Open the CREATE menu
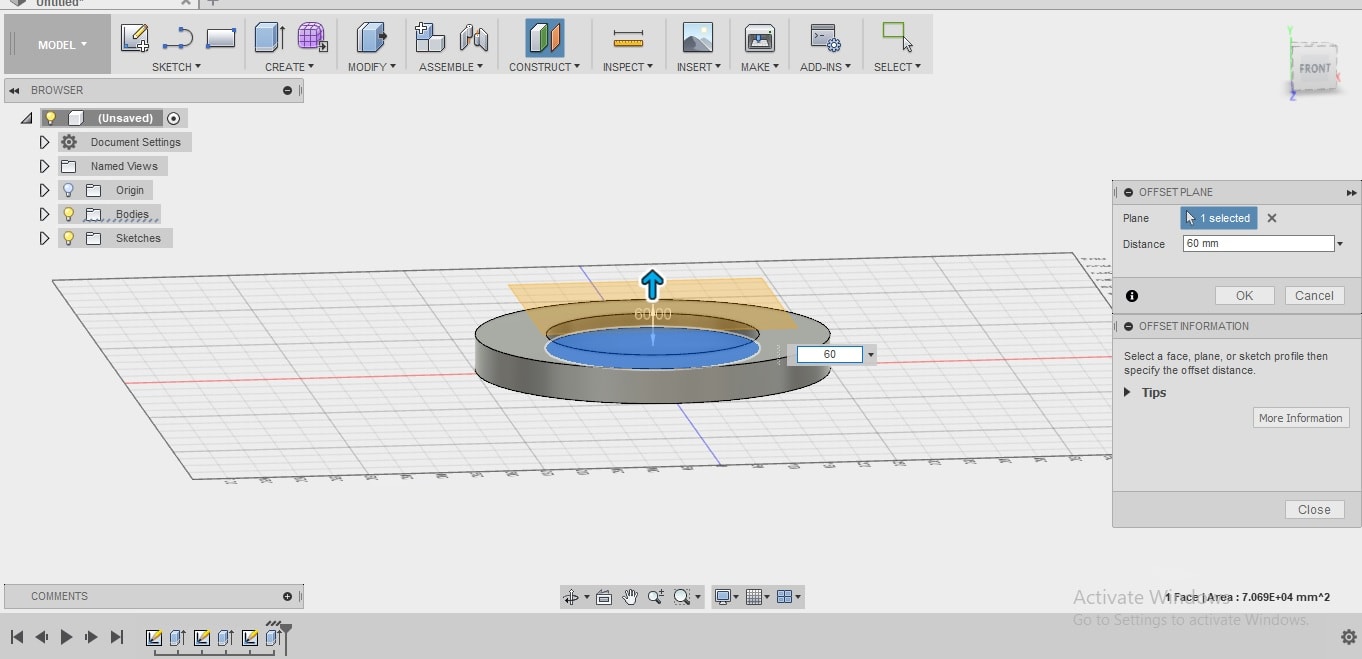 coord(289,67)
